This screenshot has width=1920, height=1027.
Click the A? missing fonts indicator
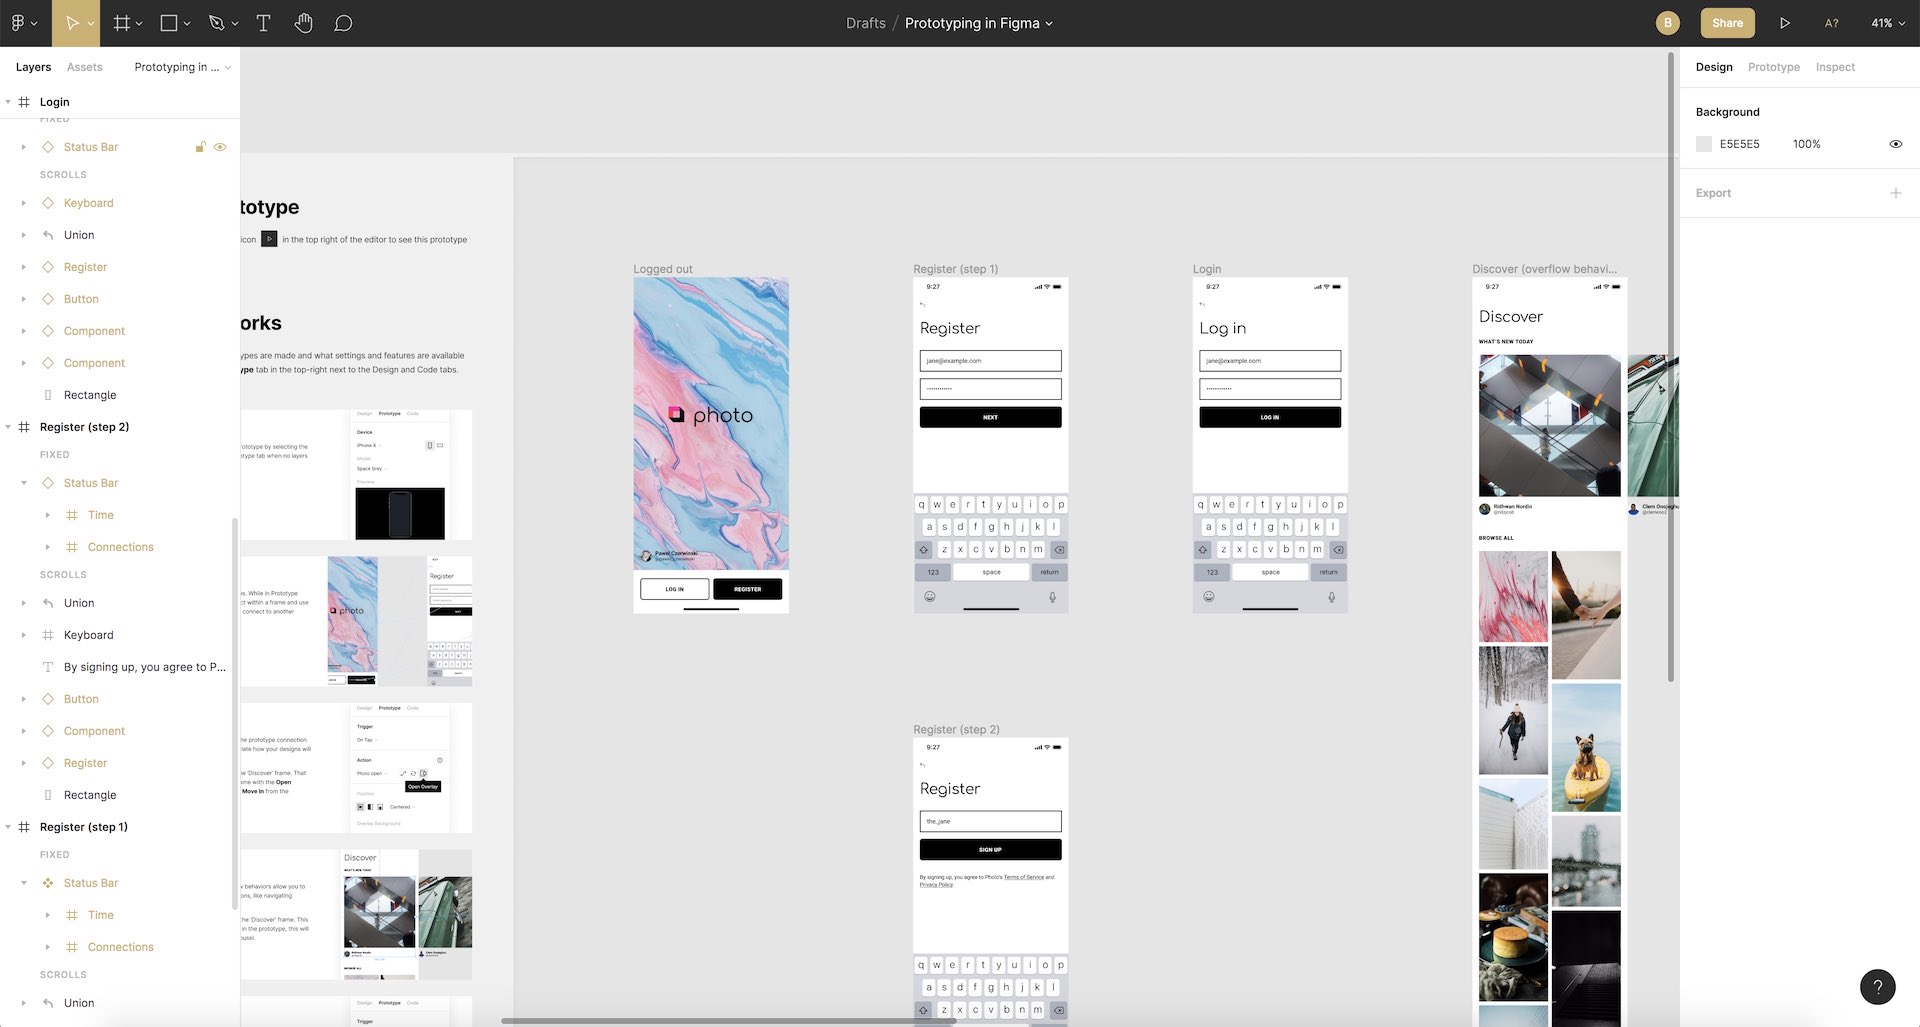tap(1831, 23)
